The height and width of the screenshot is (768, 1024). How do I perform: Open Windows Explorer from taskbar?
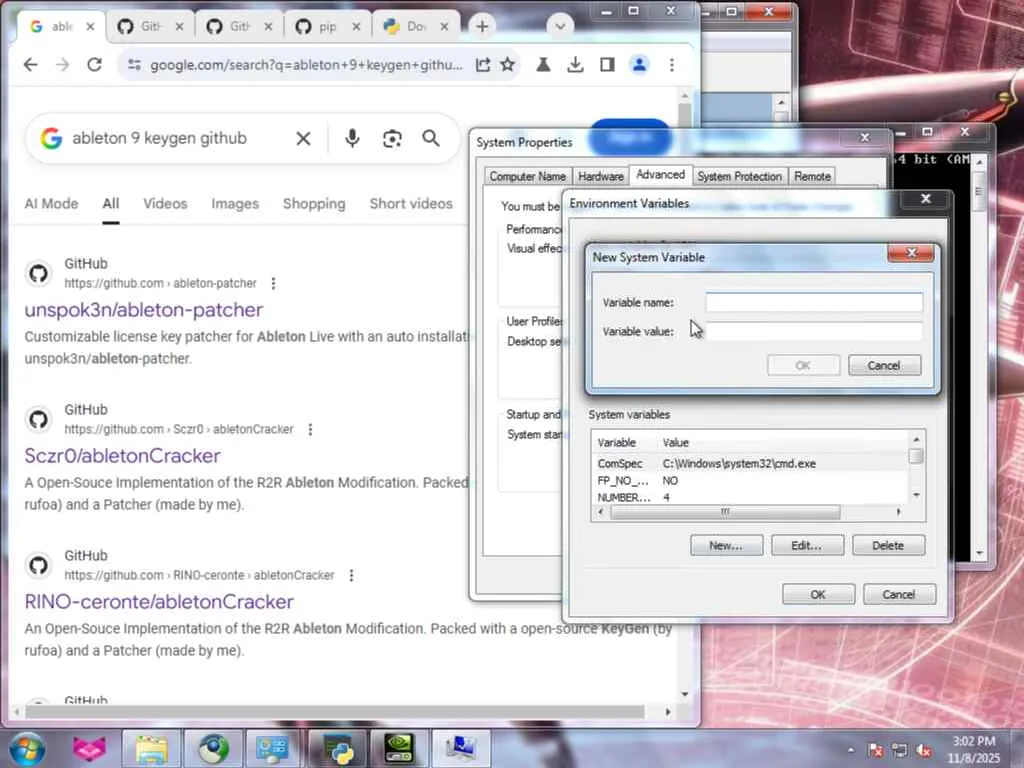coord(152,748)
